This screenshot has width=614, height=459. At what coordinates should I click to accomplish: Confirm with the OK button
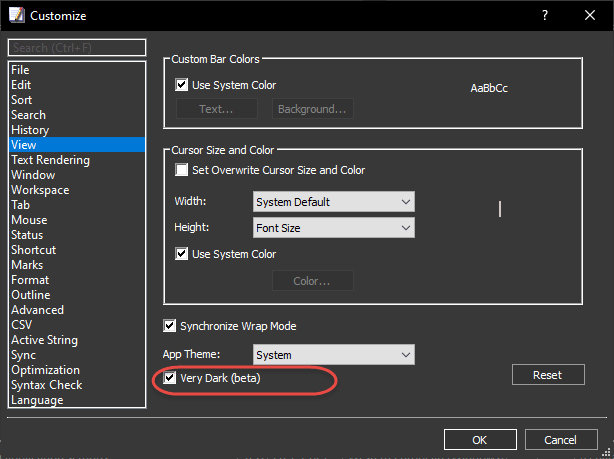point(480,440)
